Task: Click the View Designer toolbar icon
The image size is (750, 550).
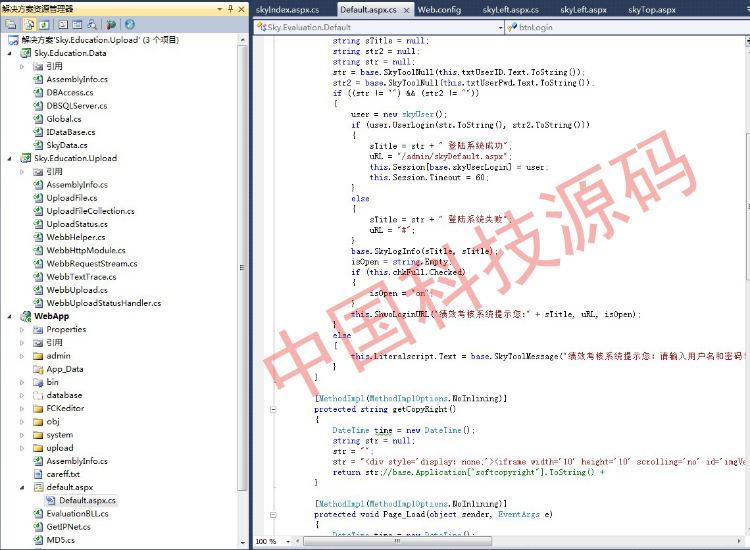Action: pyautogui.click(x=77, y=24)
